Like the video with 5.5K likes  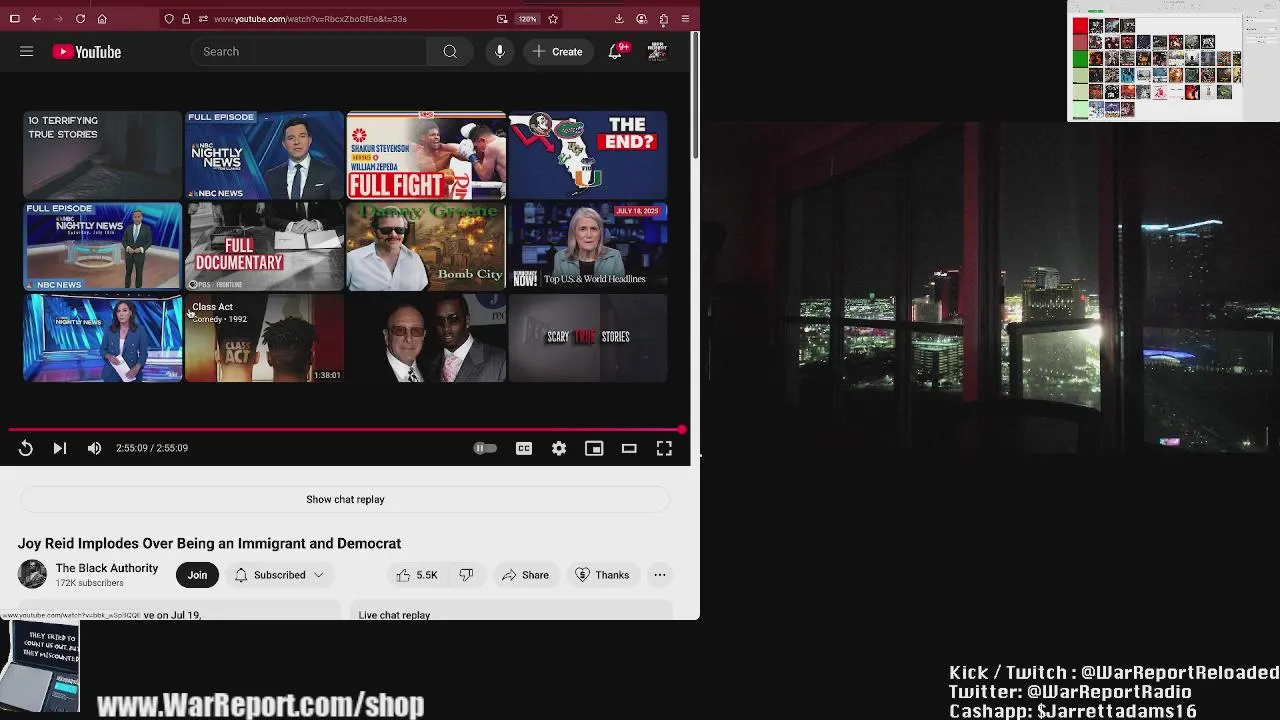(x=416, y=575)
